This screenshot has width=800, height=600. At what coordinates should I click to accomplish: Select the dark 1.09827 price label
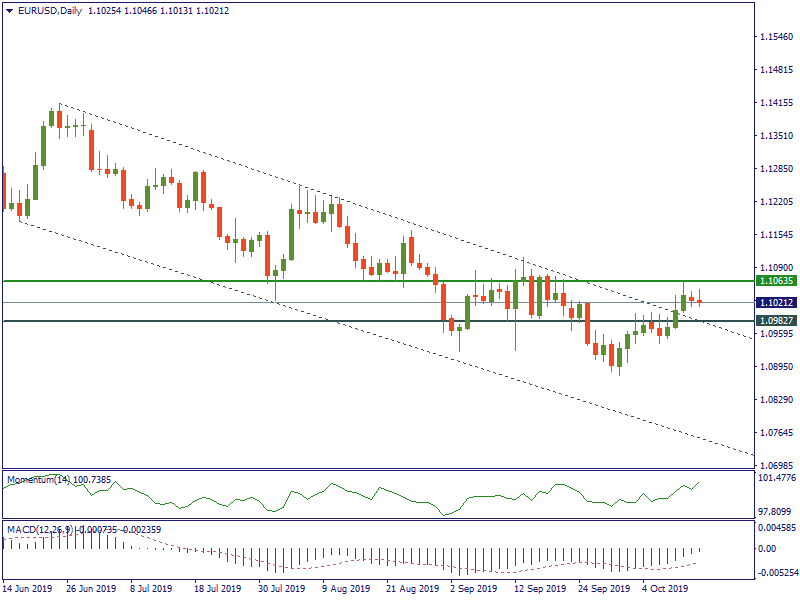[776, 321]
